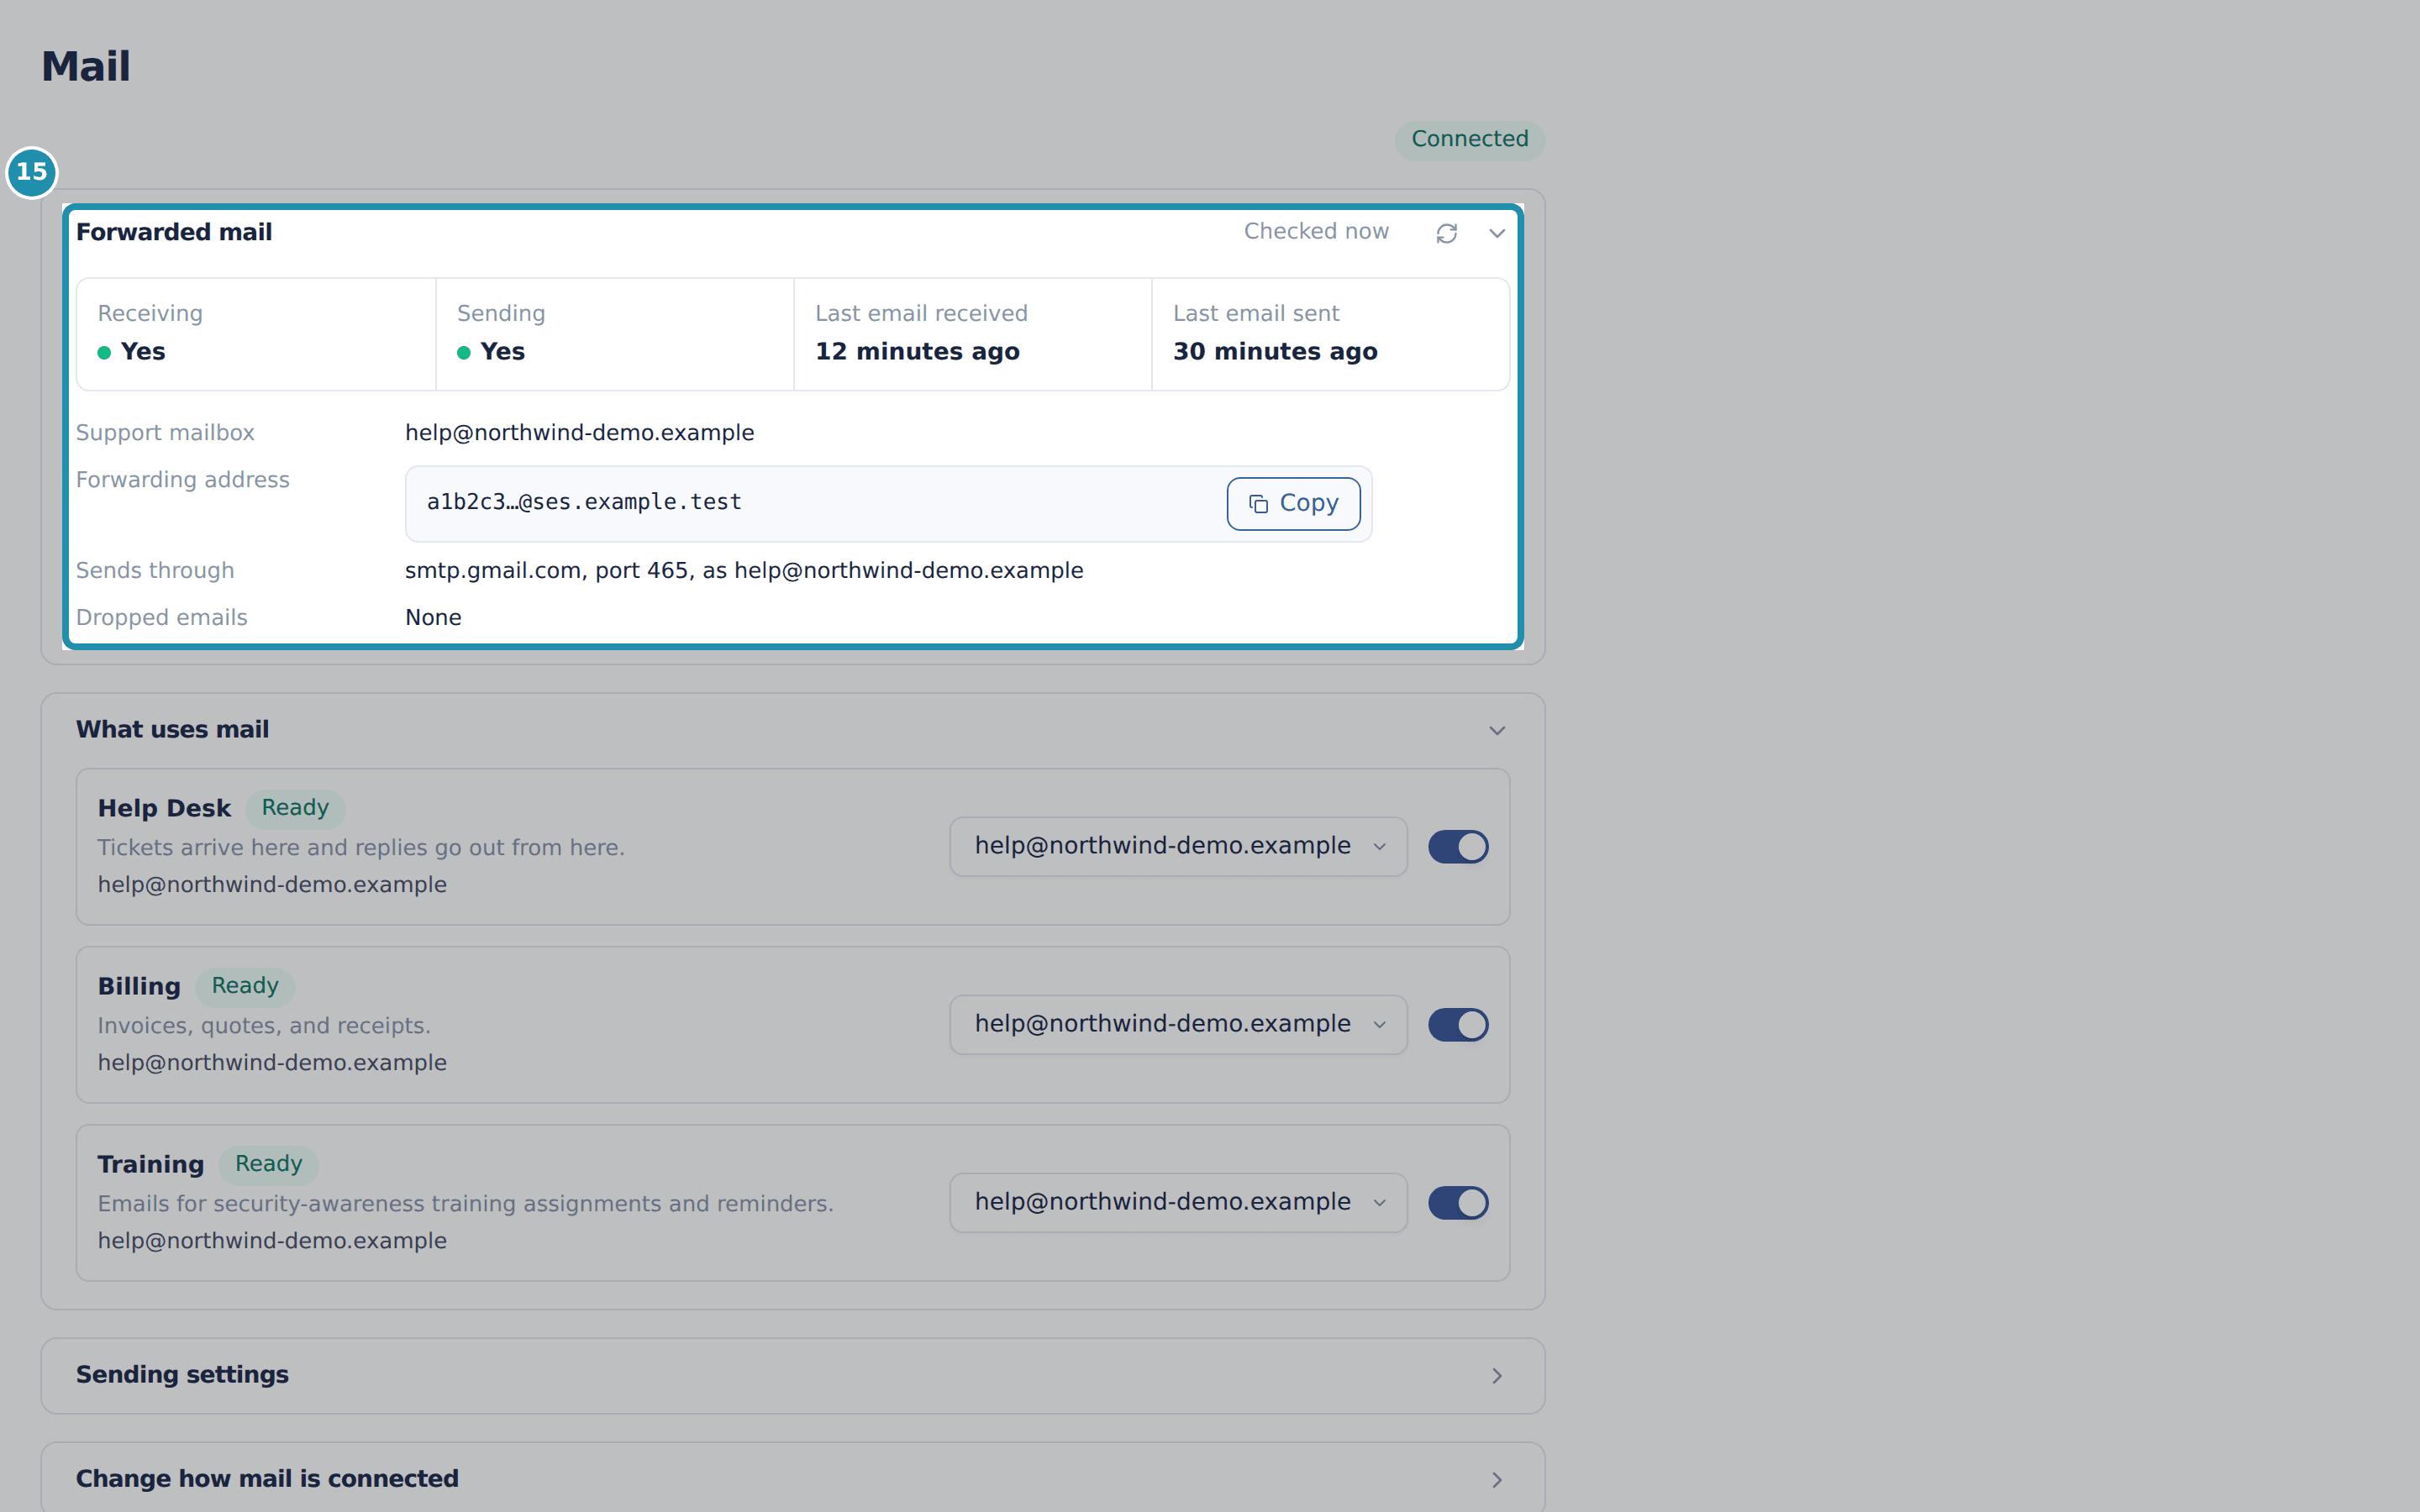
Task: Refresh the Forwarded mail status check
Action: tap(1446, 233)
